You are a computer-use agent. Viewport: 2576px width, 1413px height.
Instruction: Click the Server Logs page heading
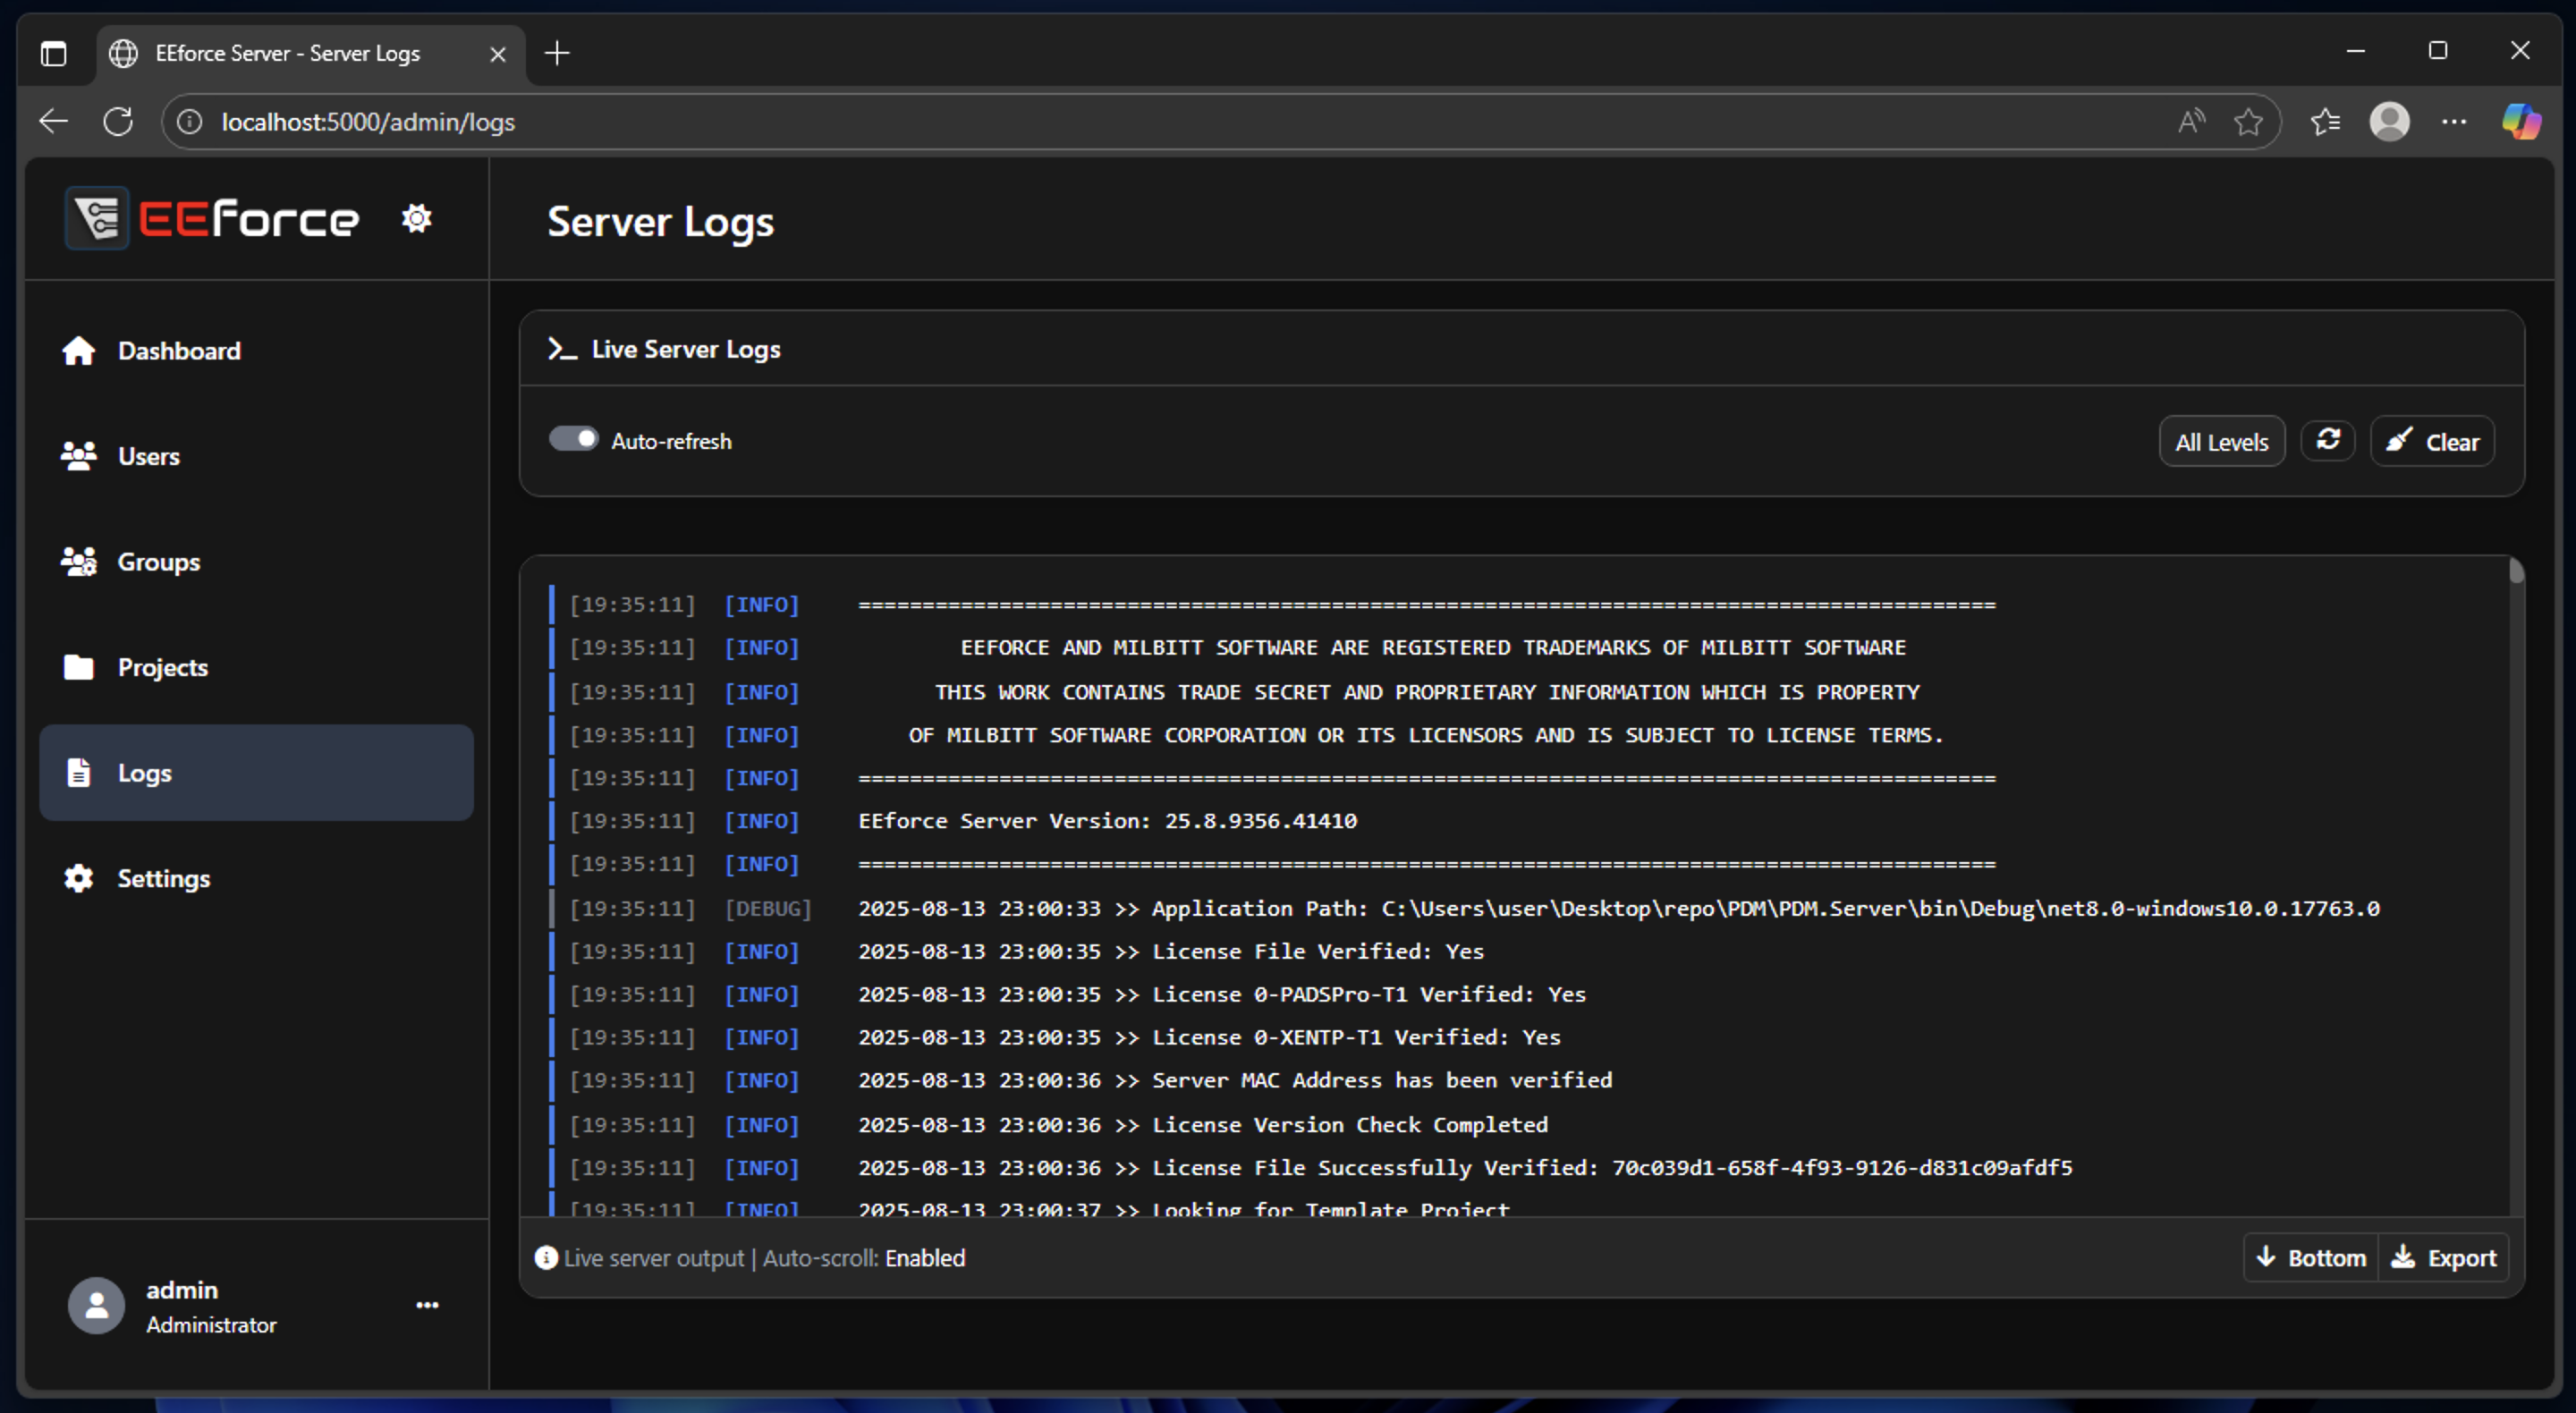coord(660,222)
